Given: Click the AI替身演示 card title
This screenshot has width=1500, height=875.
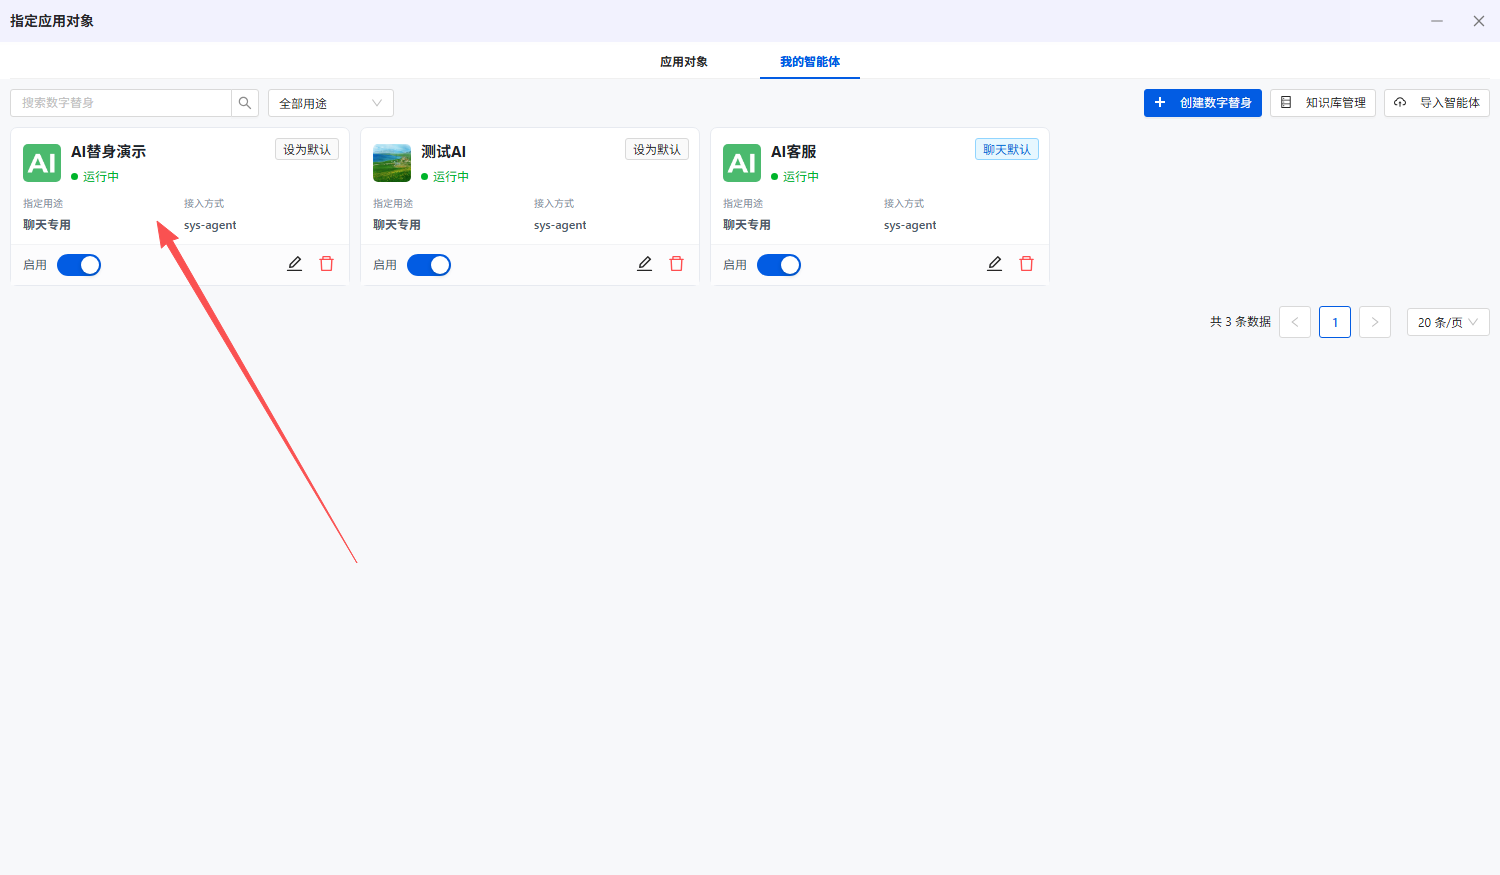Looking at the screenshot, I should (x=108, y=152).
